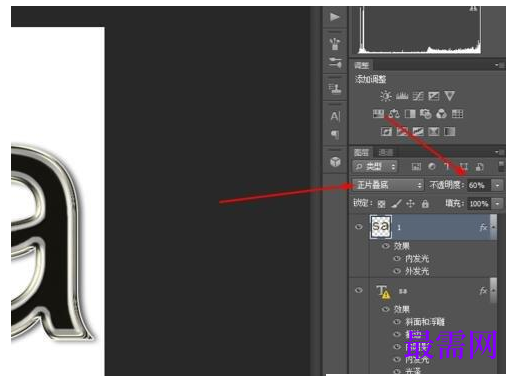
Task: Add a Black & White adjustment
Action: [410, 114]
